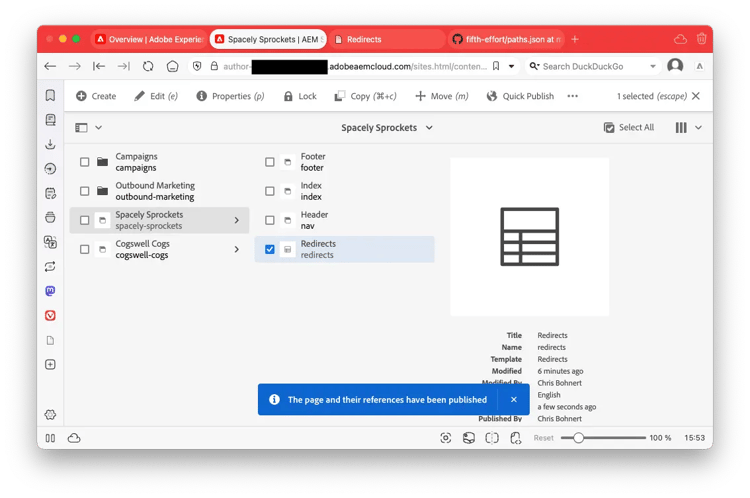Check the Cogswell Cogs checkbox

tap(85, 249)
